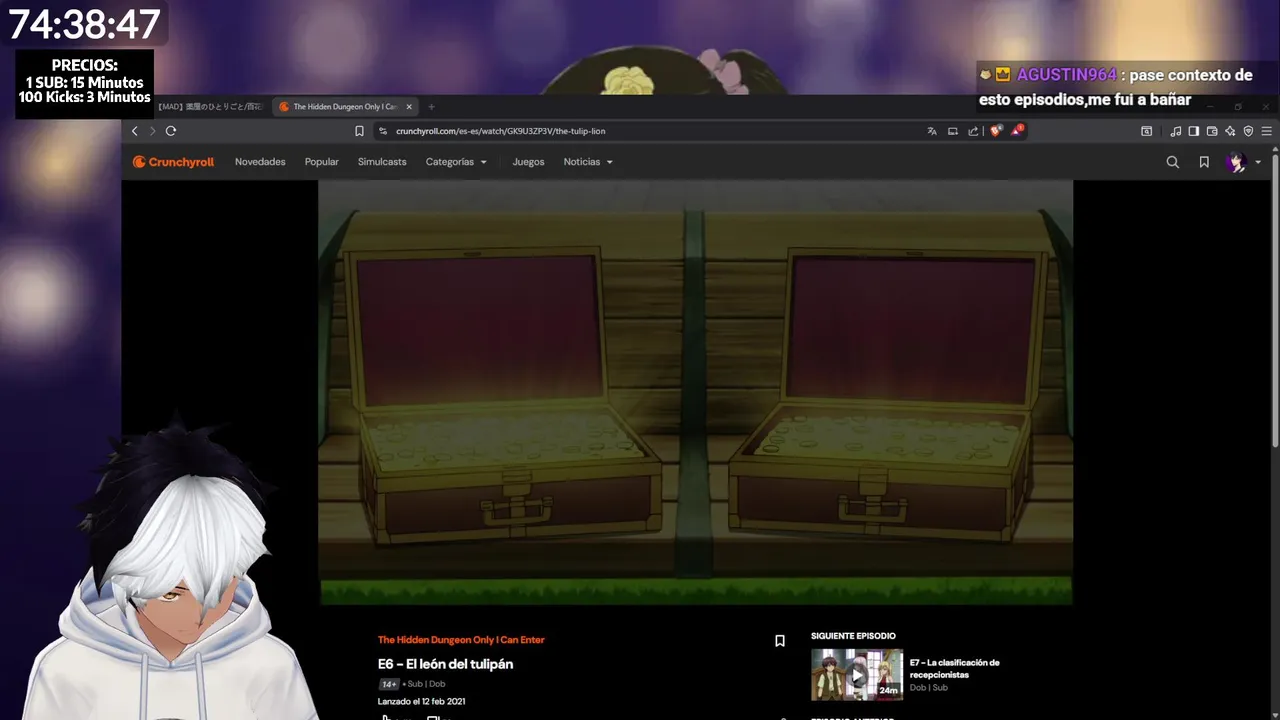This screenshot has width=1280, height=720.
Task: Click the Crunchyroll logo
Action: click(174, 162)
